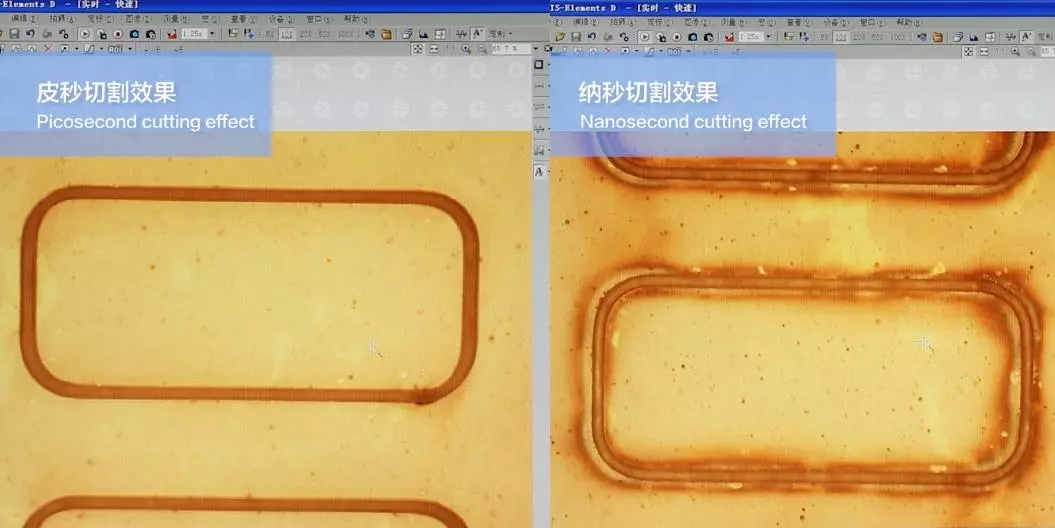This screenshot has height=528, width=1055.
Task: Click red Record button in left window
Action: tap(118, 34)
